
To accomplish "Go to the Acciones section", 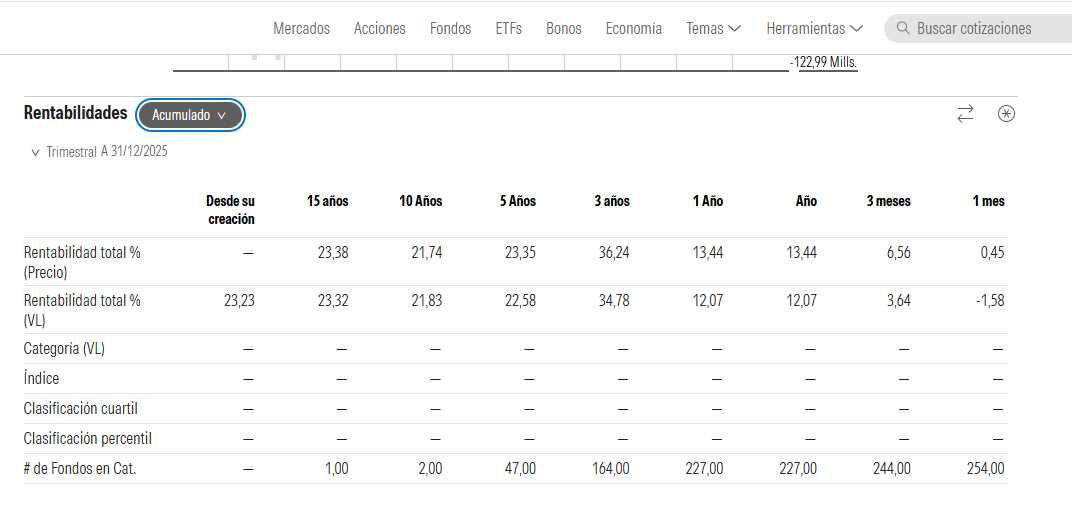I will pos(379,29).
